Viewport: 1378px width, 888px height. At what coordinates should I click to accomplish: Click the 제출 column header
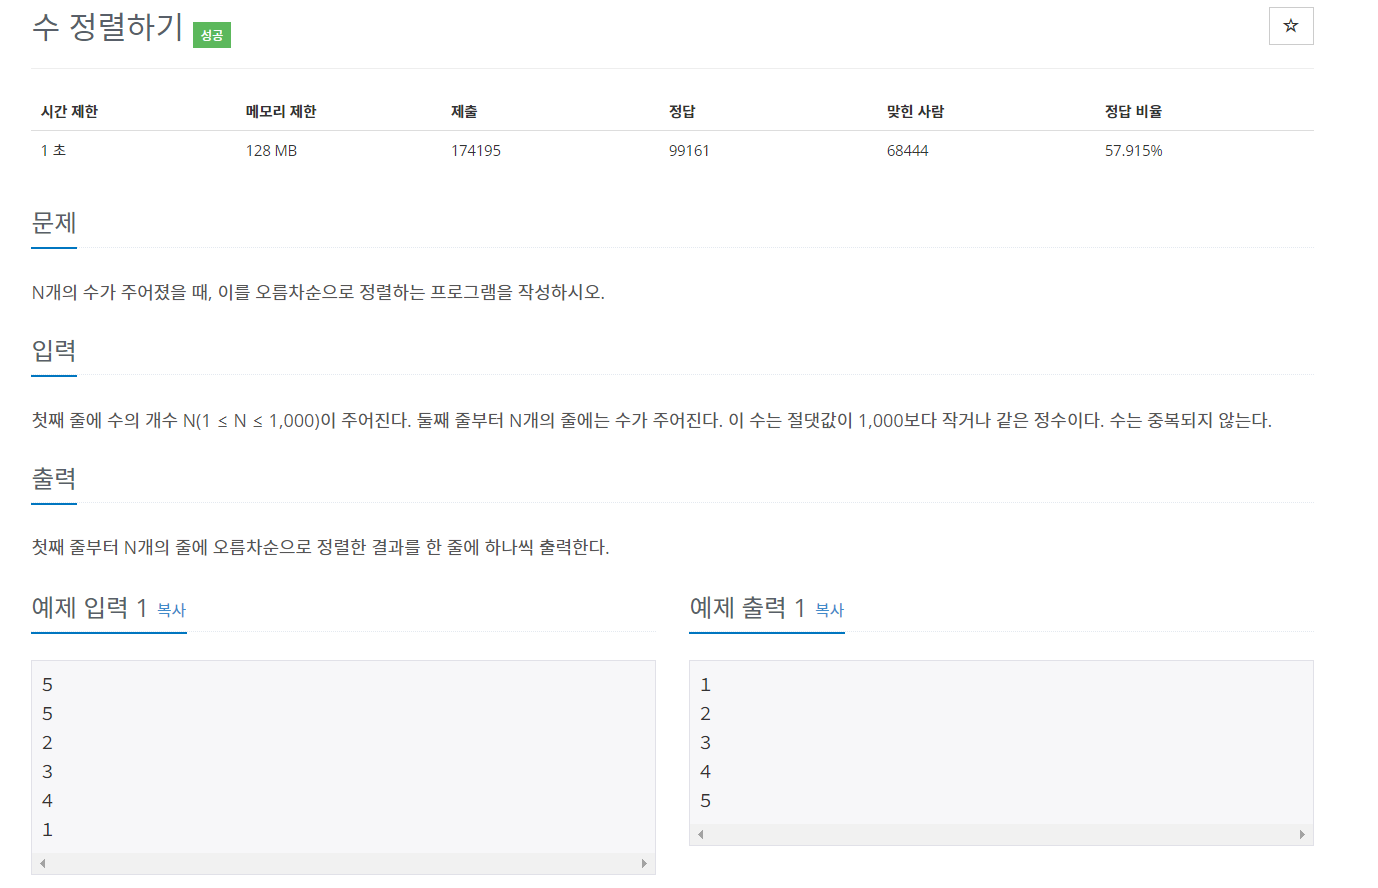tap(464, 111)
